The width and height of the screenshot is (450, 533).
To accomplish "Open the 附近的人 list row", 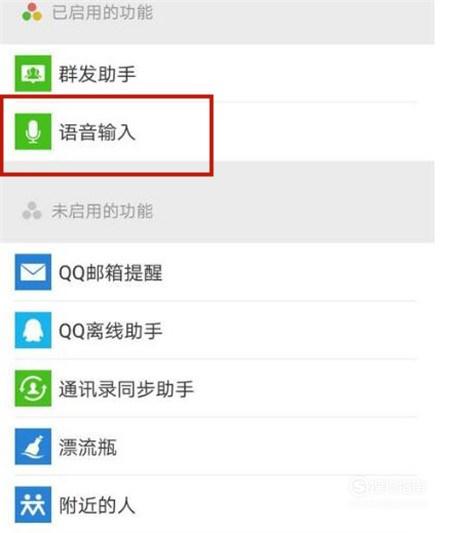I will [x=217, y=504].
